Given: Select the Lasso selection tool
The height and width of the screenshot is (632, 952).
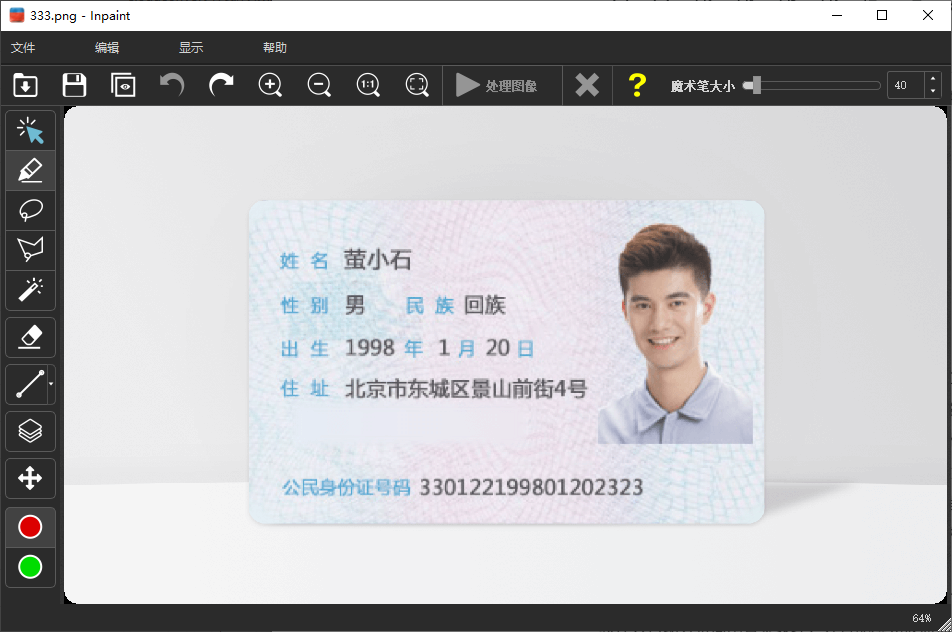Looking at the screenshot, I should tap(30, 210).
